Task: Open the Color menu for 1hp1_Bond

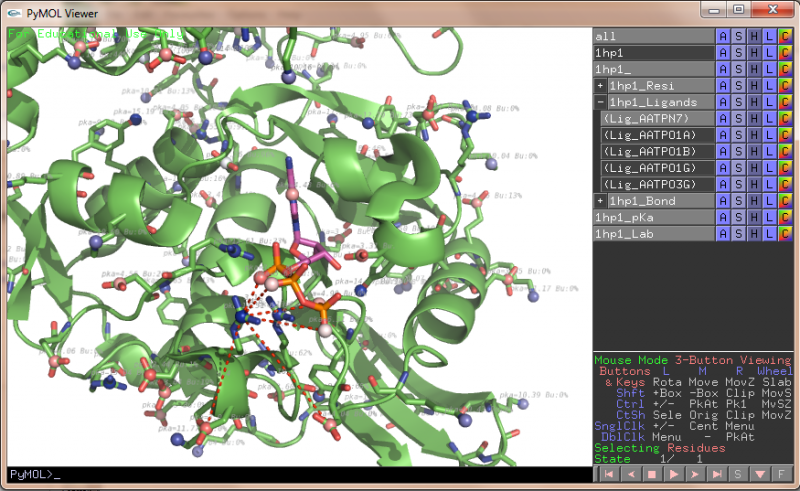Action: point(786,201)
